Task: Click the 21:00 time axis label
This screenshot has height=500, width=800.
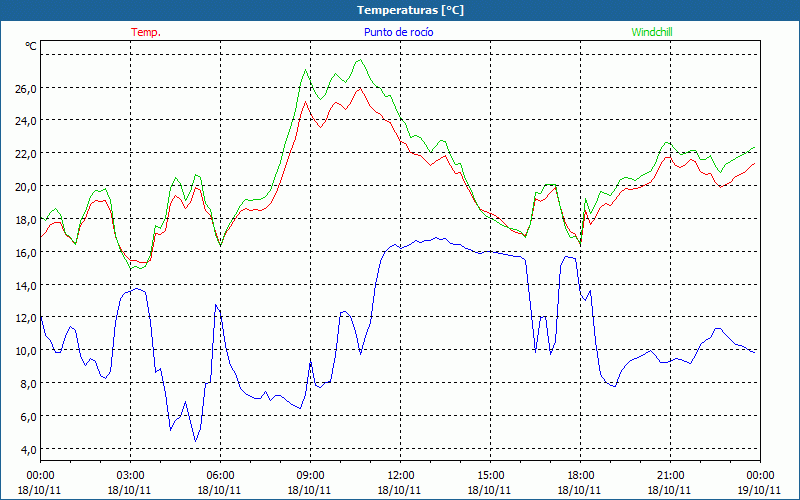Action: pos(670,476)
